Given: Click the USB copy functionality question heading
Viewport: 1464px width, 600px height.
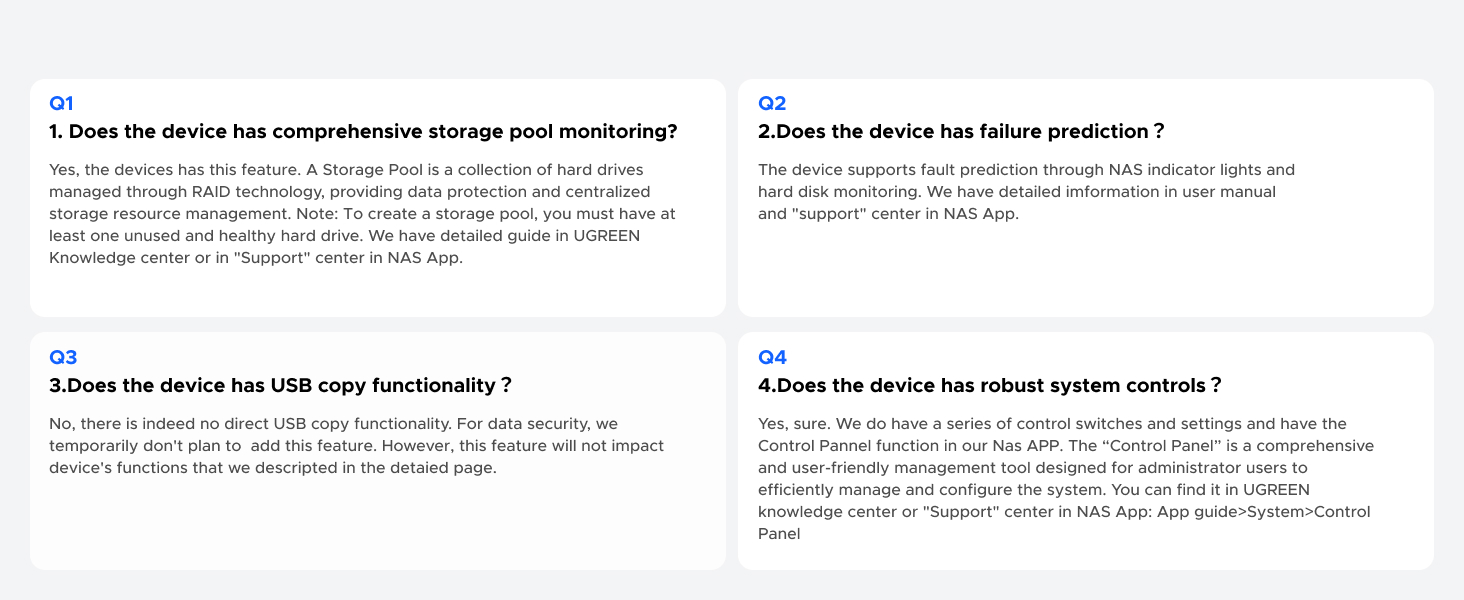Looking at the screenshot, I should pos(281,386).
